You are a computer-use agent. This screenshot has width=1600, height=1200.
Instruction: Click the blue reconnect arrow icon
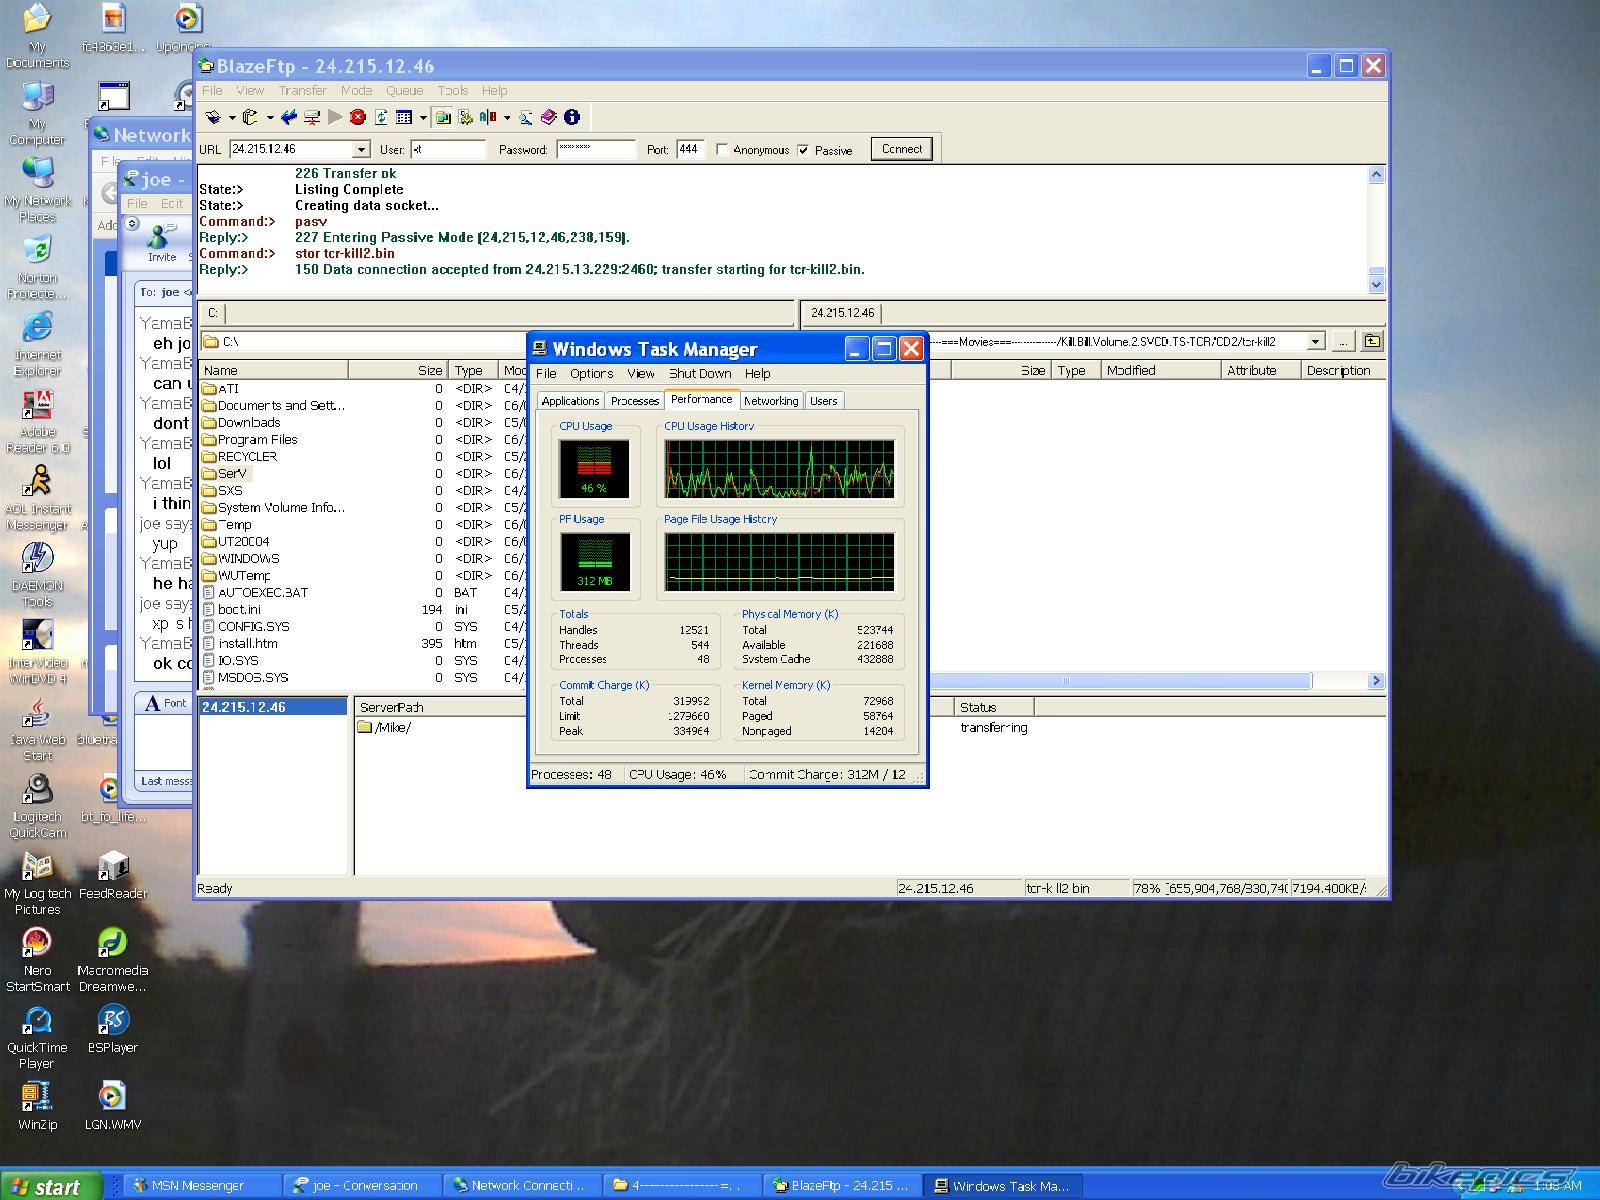[288, 117]
